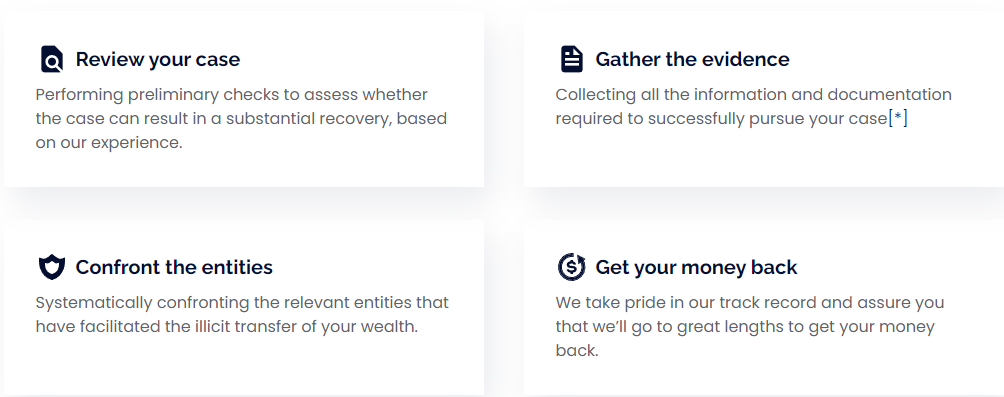Select the Get your money back heading
1004x397 pixels.
696,267
